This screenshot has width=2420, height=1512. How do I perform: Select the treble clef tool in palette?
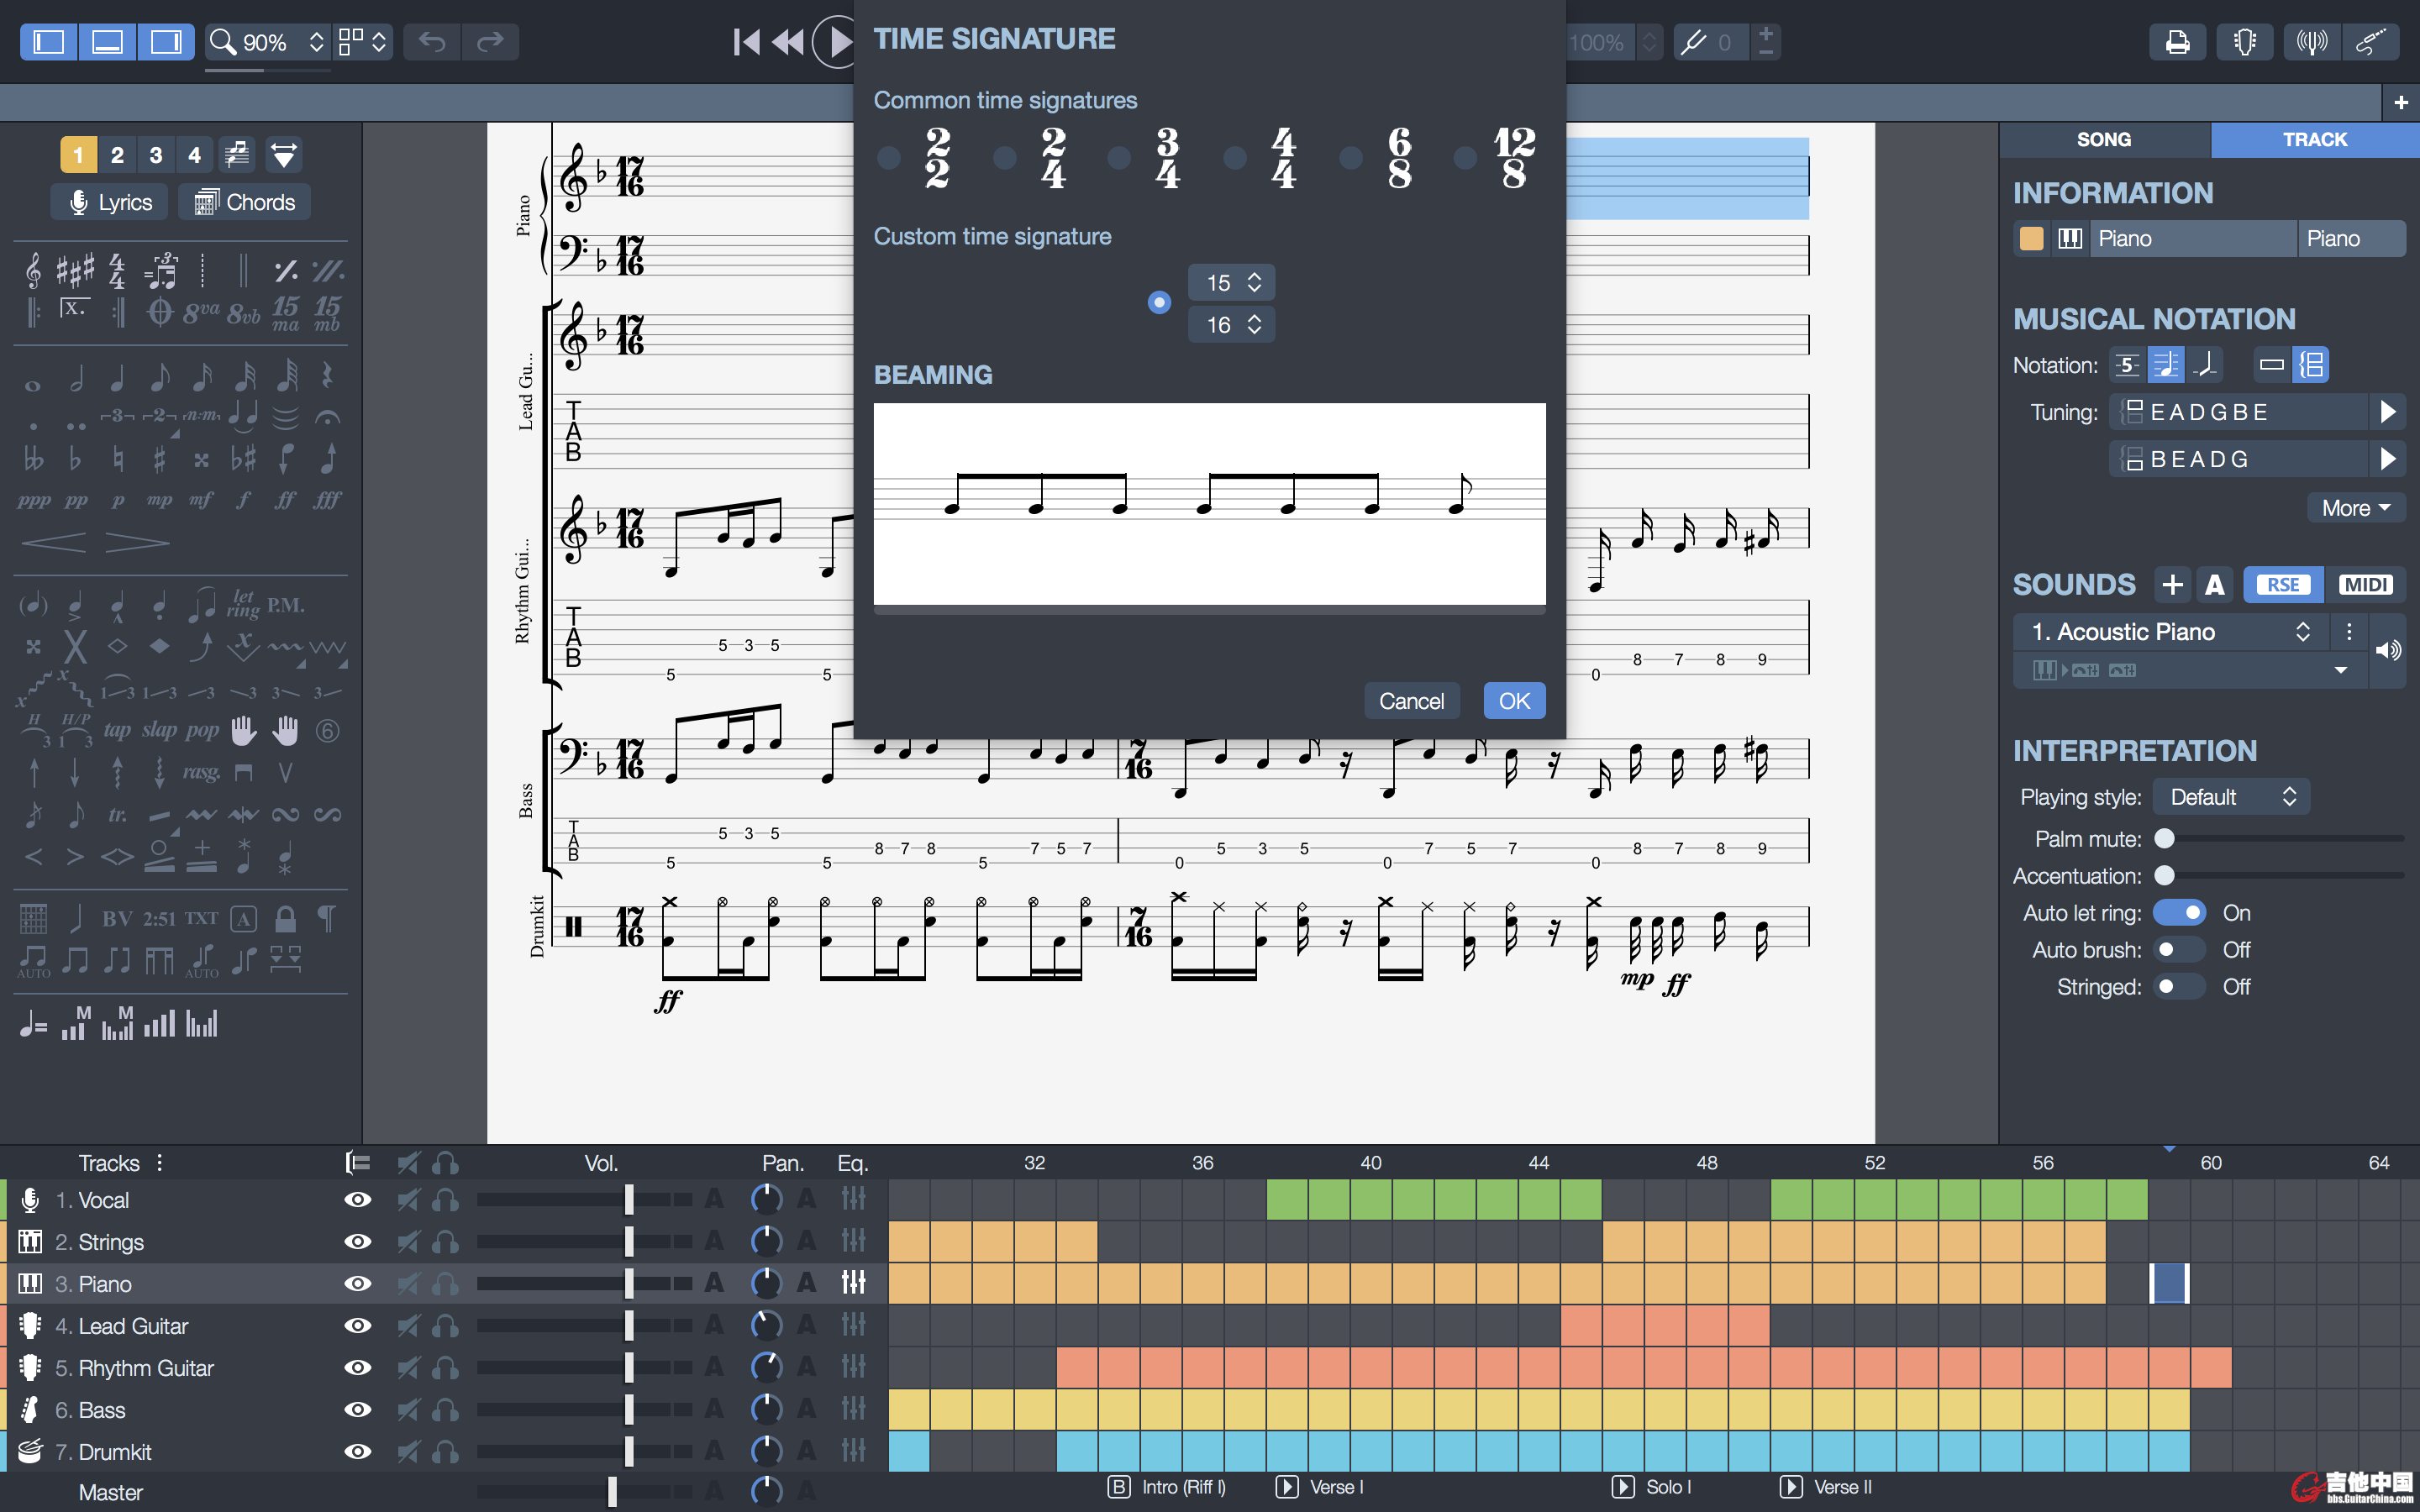(33, 270)
